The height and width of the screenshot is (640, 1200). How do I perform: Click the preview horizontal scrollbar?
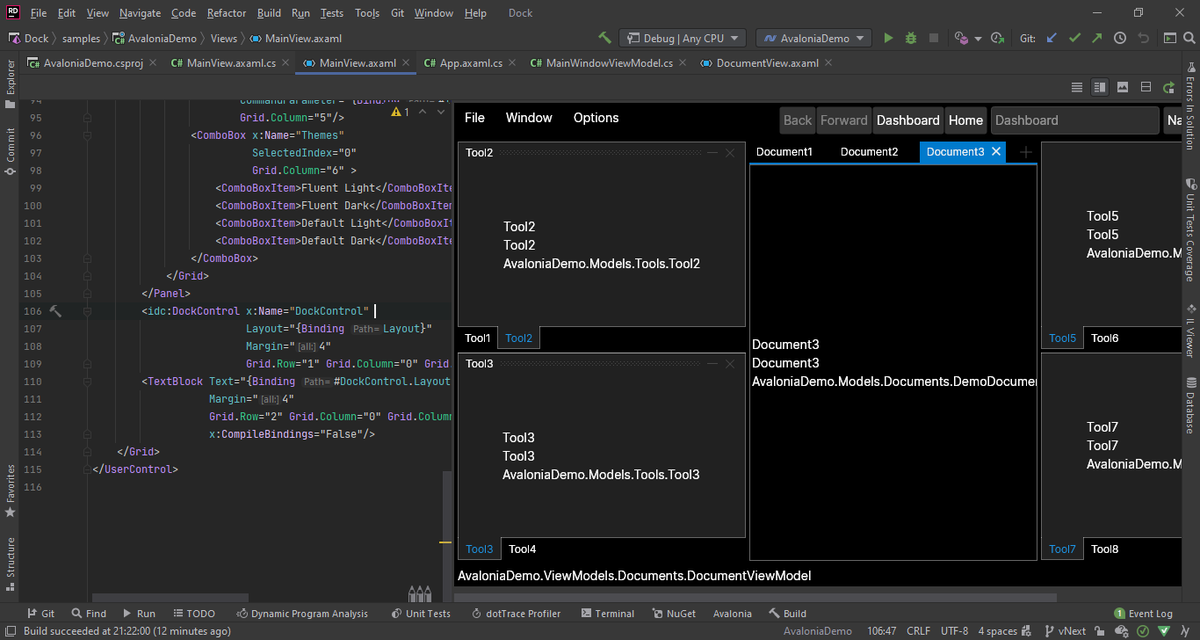[x=757, y=597]
